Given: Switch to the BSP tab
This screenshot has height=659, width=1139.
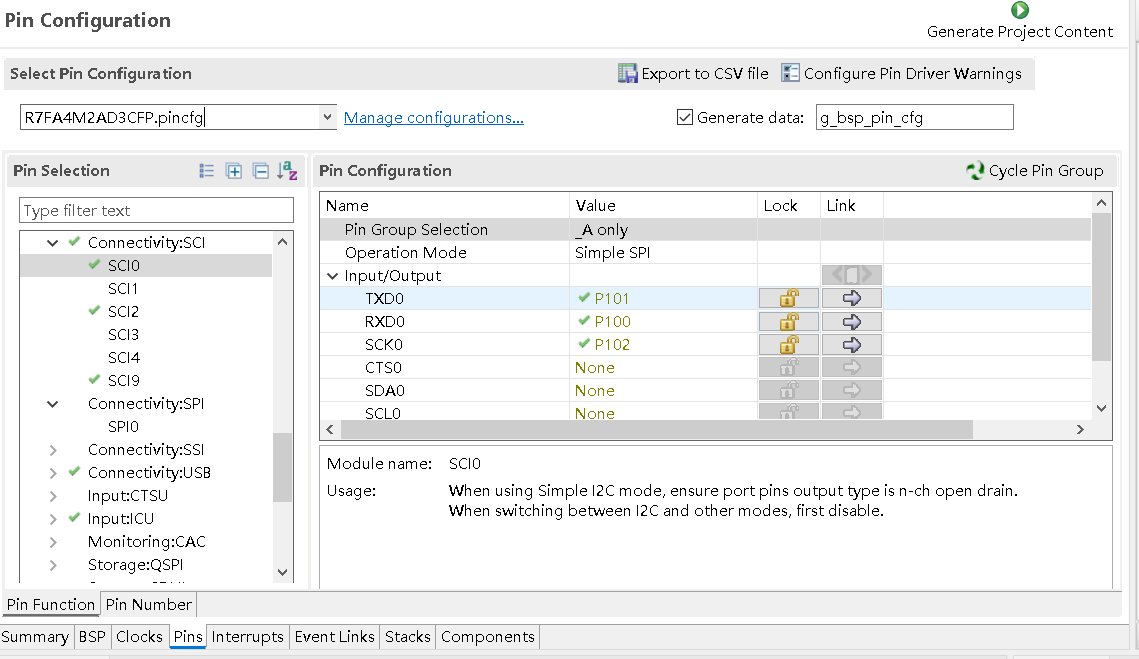Looking at the screenshot, I should click(x=92, y=636).
